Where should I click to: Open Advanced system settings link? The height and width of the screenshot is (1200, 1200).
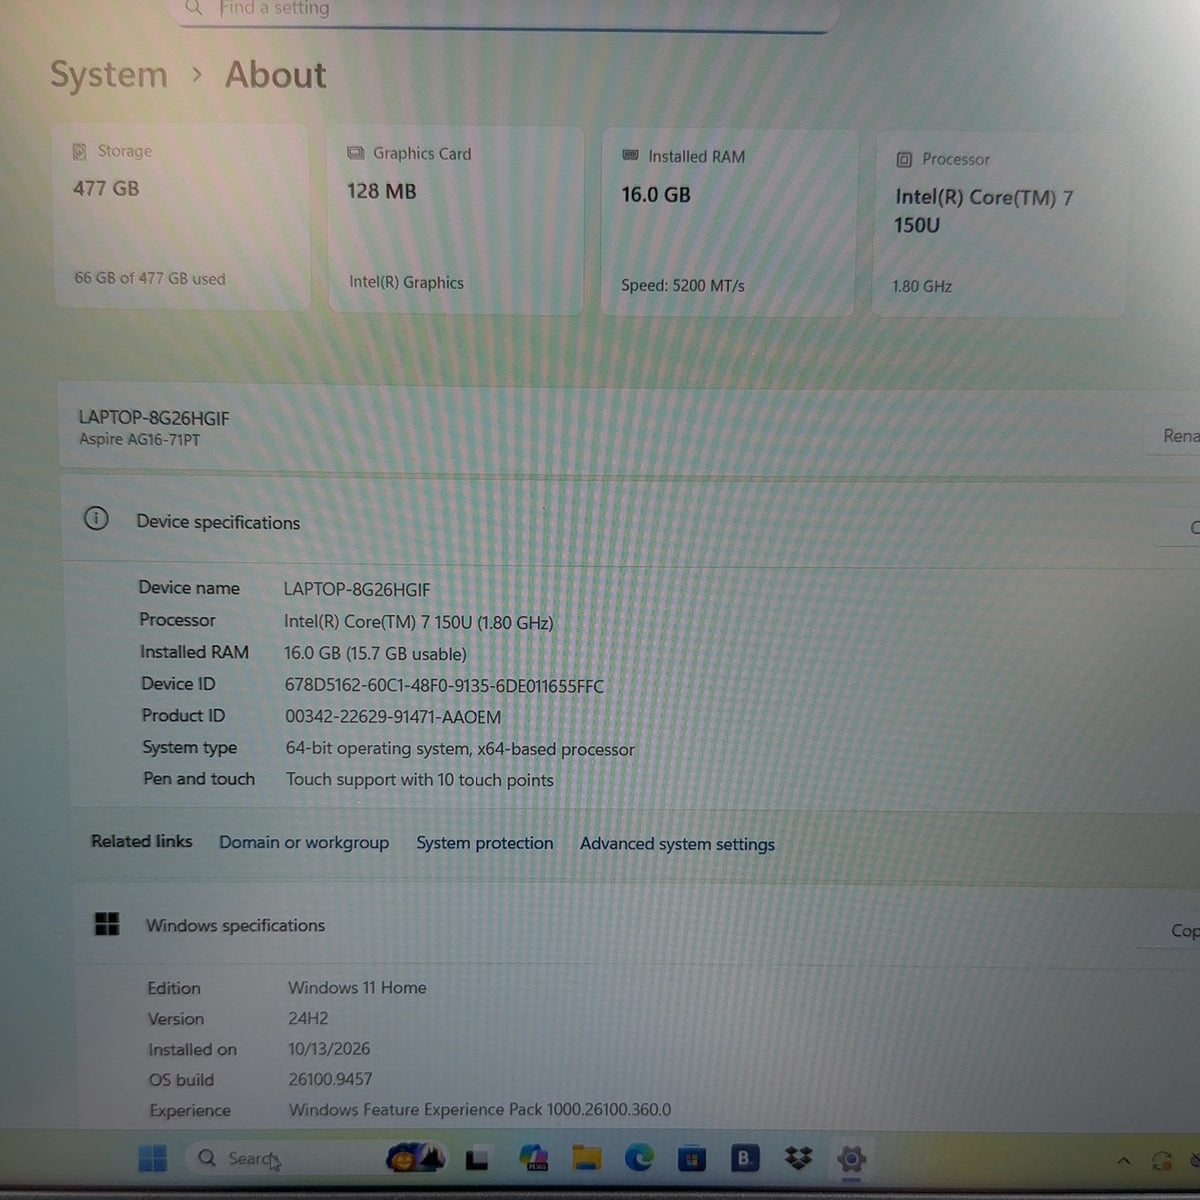677,844
